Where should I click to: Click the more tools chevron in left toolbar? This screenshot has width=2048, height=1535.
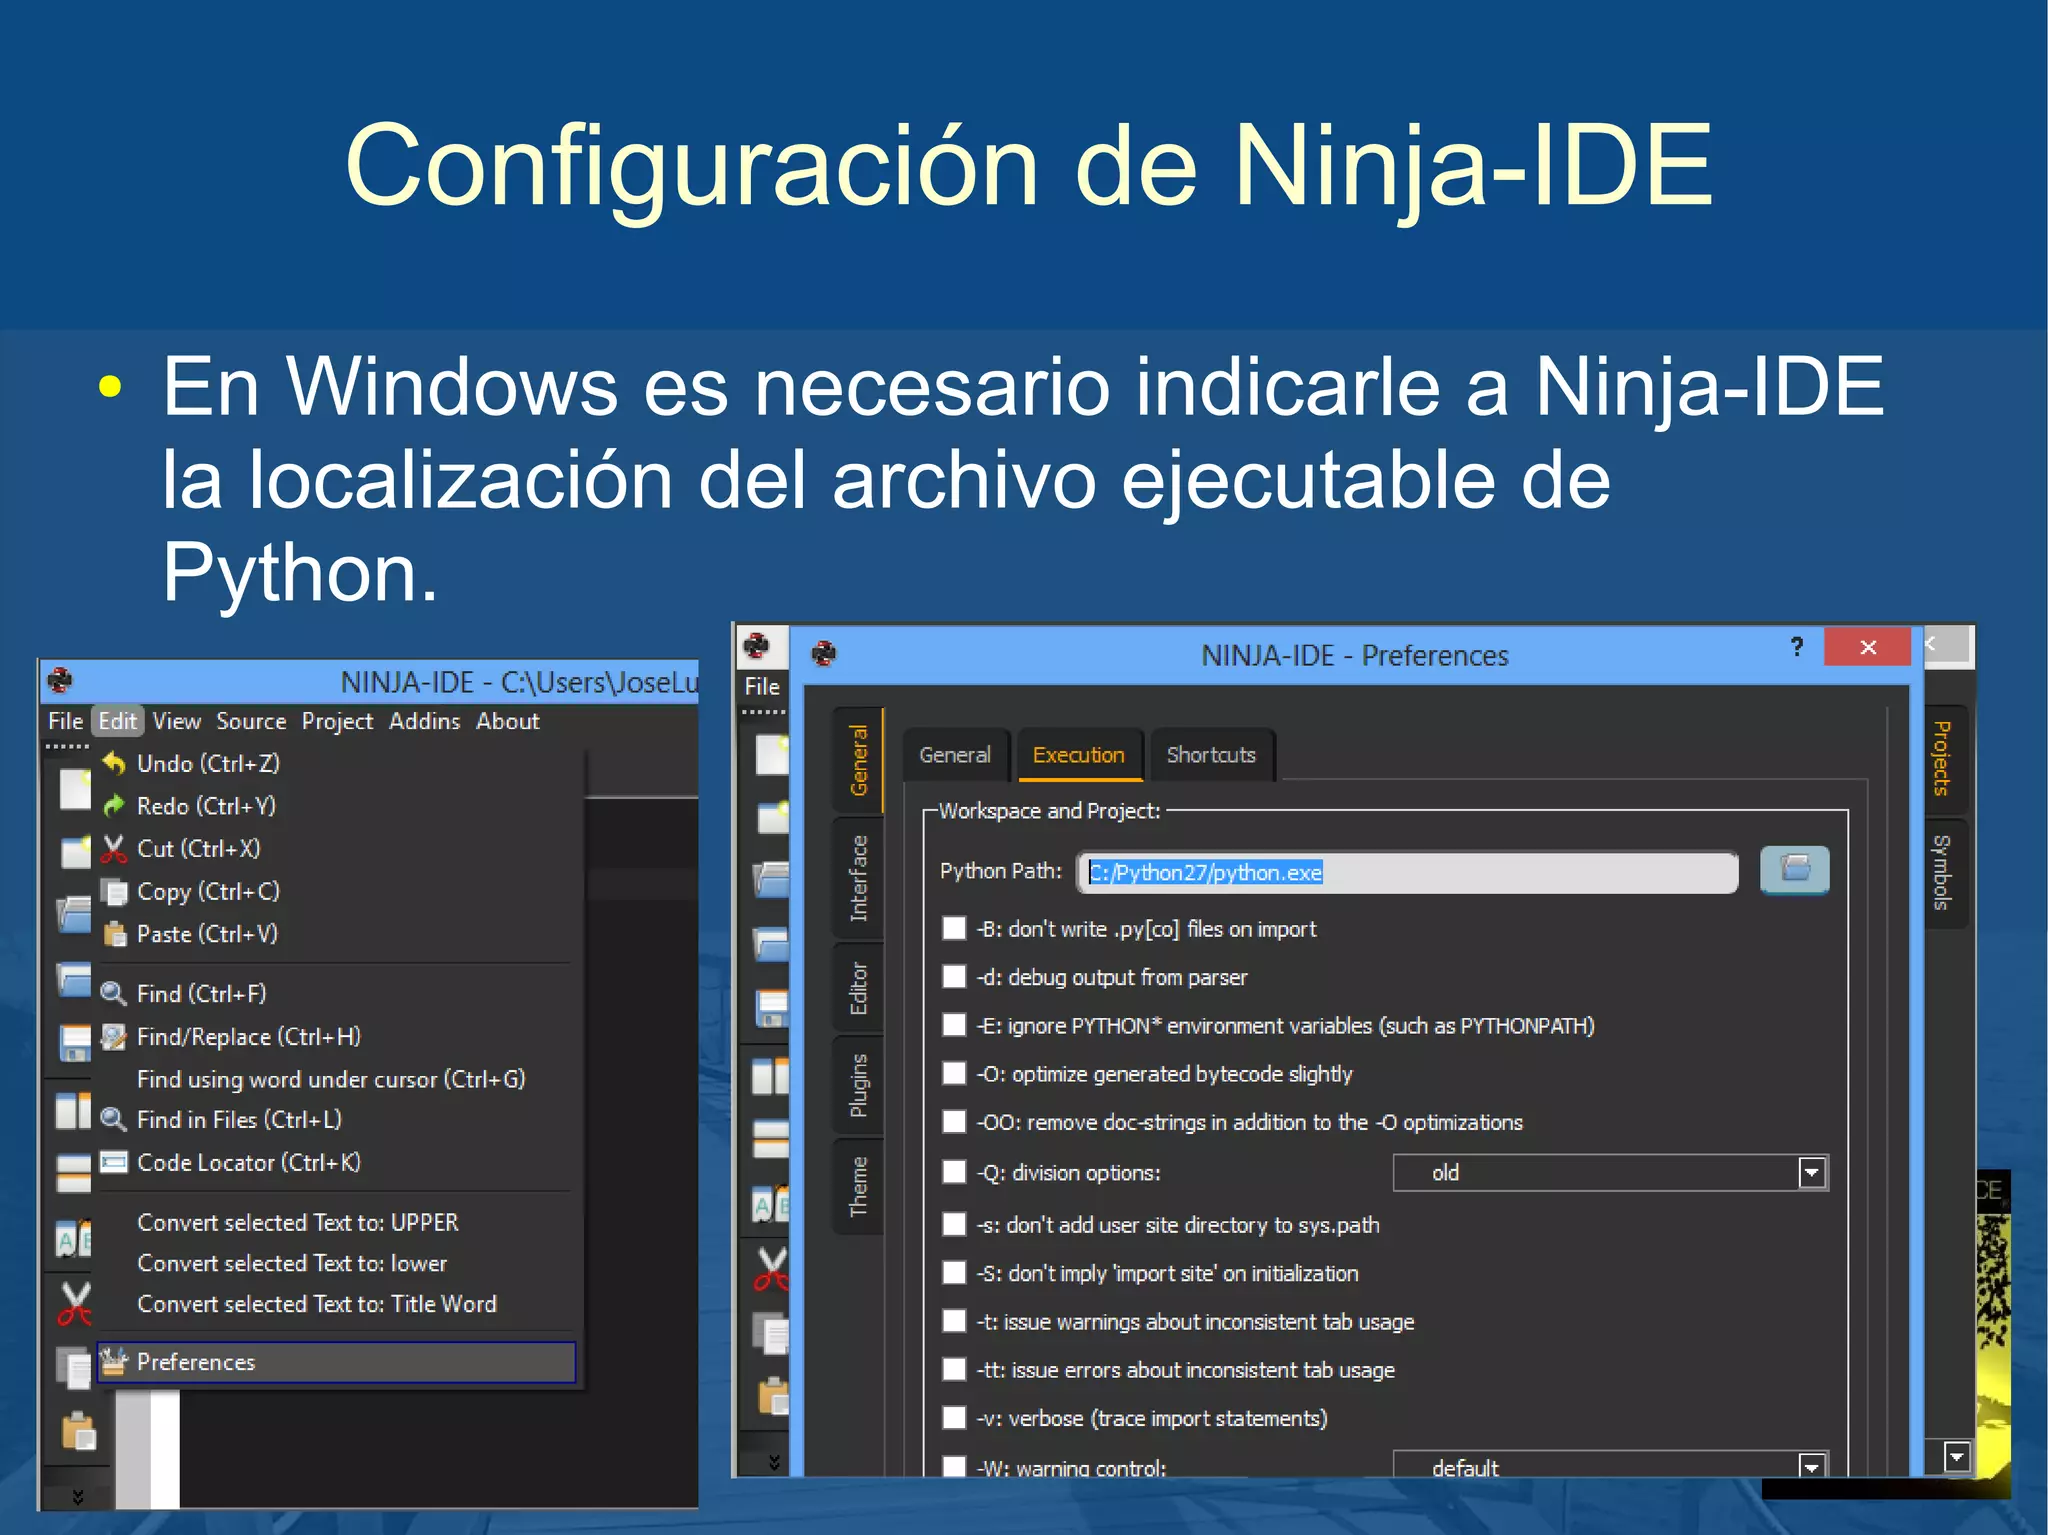click(x=78, y=1496)
